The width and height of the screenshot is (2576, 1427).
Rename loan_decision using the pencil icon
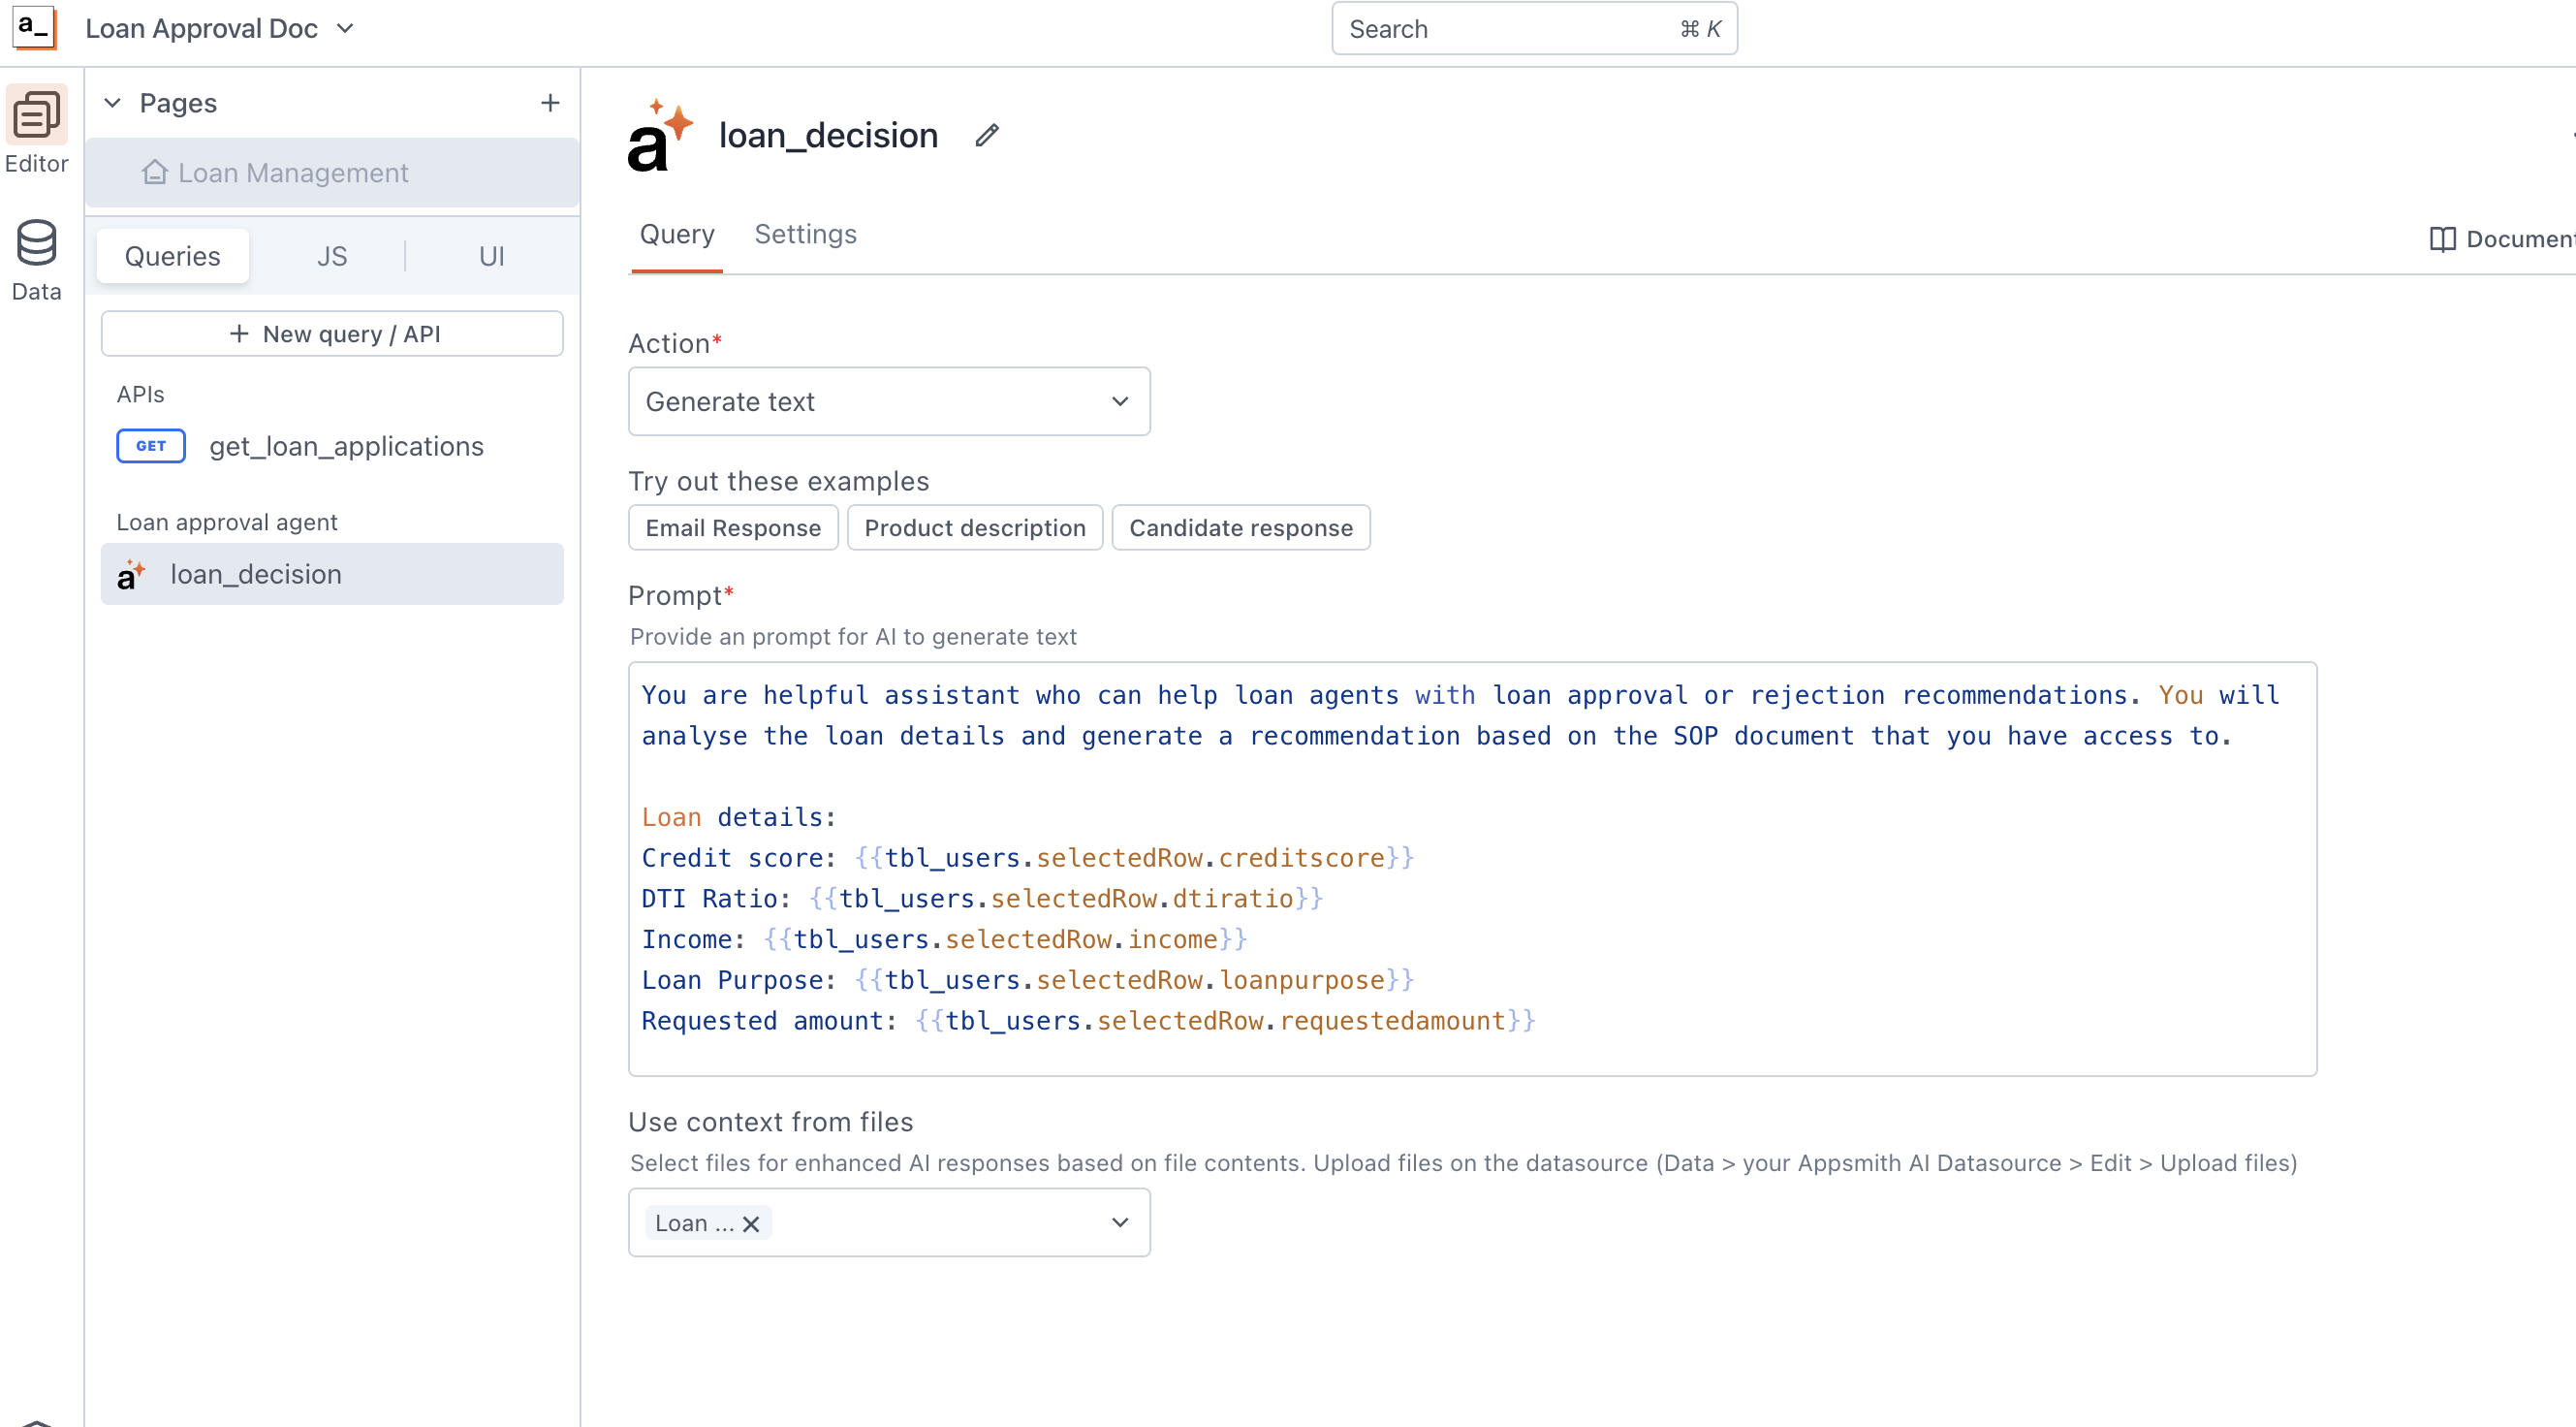pyautogui.click(x=987, y=135)
